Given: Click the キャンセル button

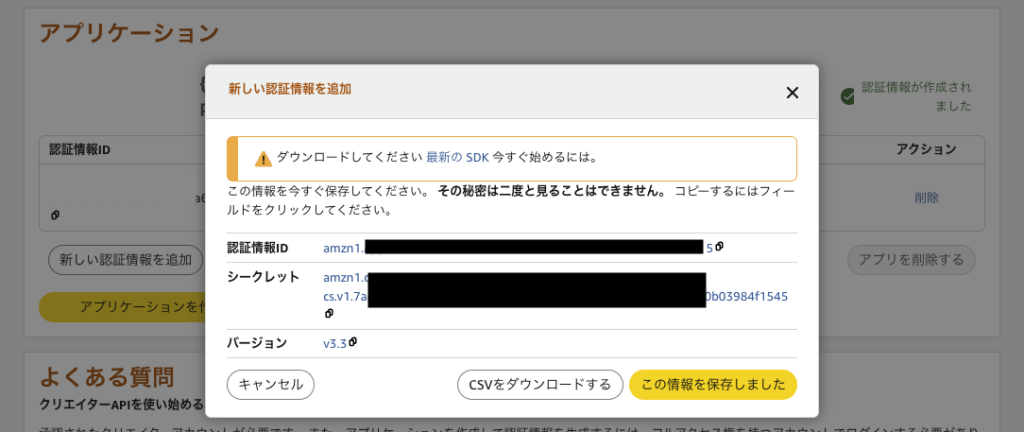Looking at the screenshot, I should 270,384.
